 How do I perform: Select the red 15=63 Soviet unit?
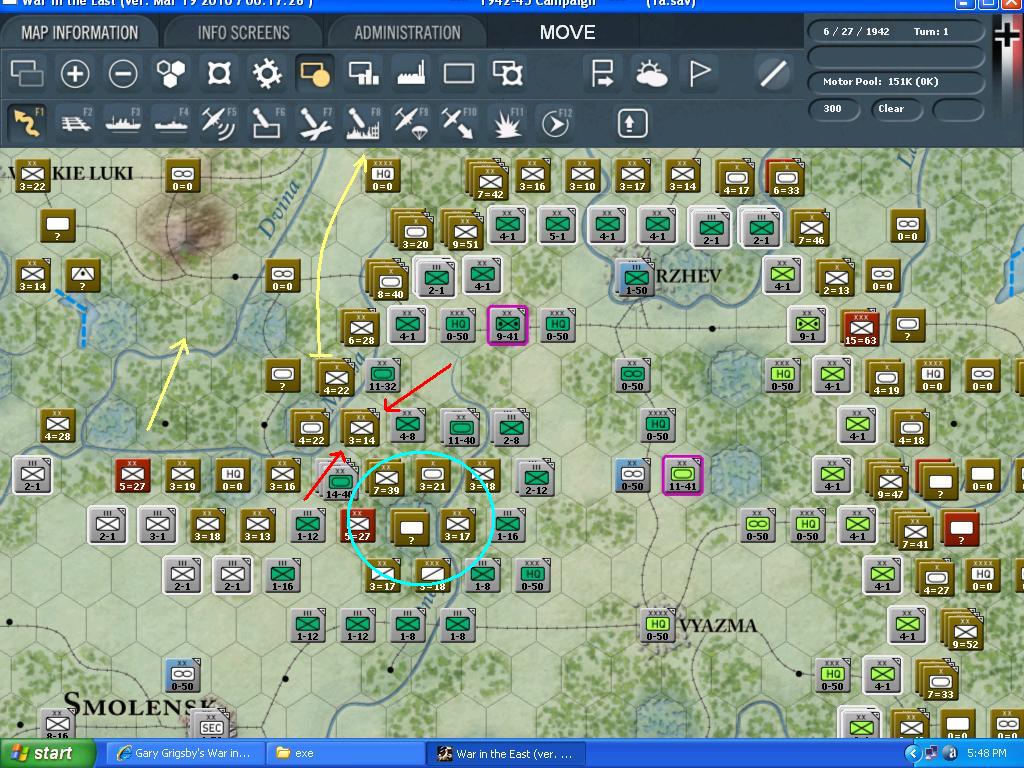(860, 328)
